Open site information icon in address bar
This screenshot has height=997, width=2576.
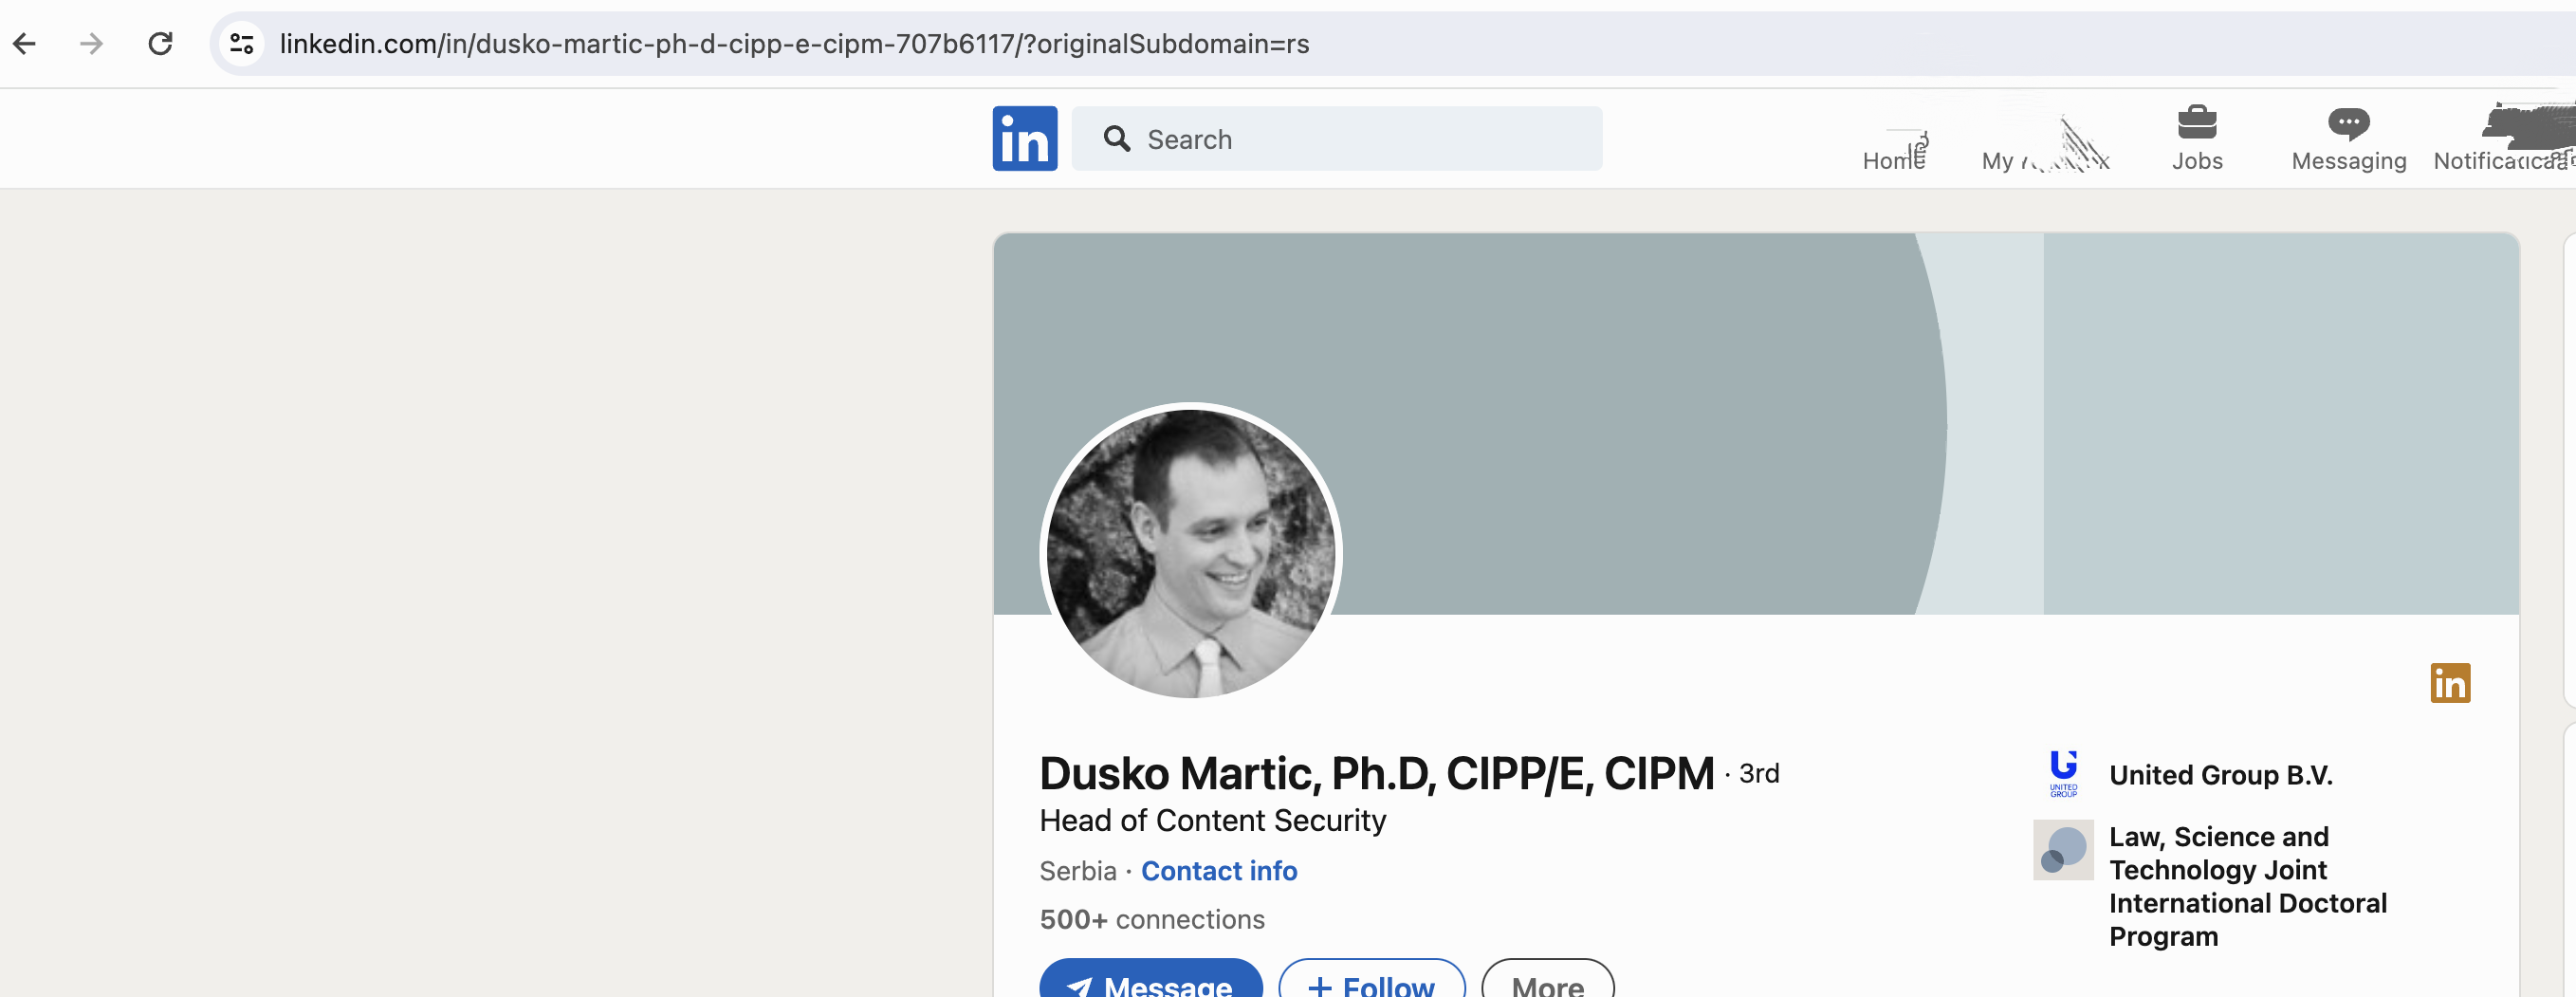[x=242, y=44]
